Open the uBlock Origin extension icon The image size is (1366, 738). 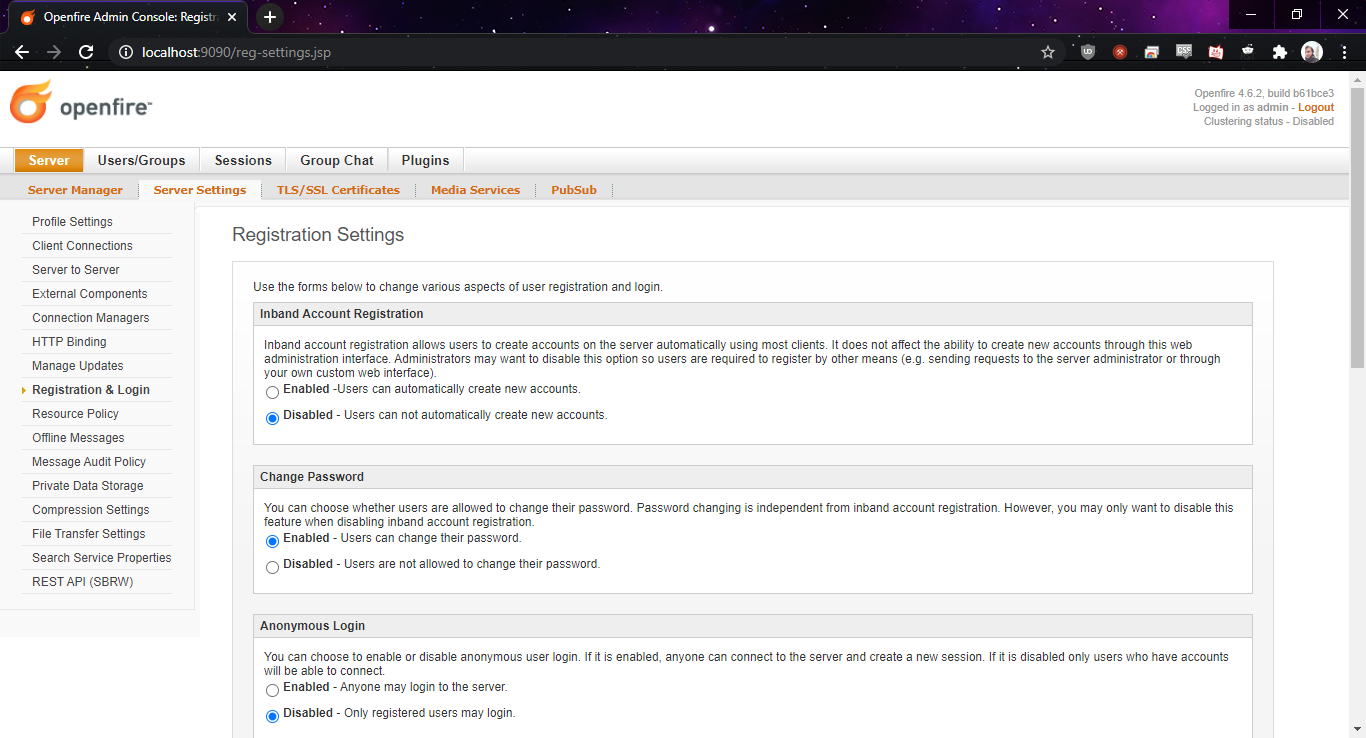tap(1088, 52)
